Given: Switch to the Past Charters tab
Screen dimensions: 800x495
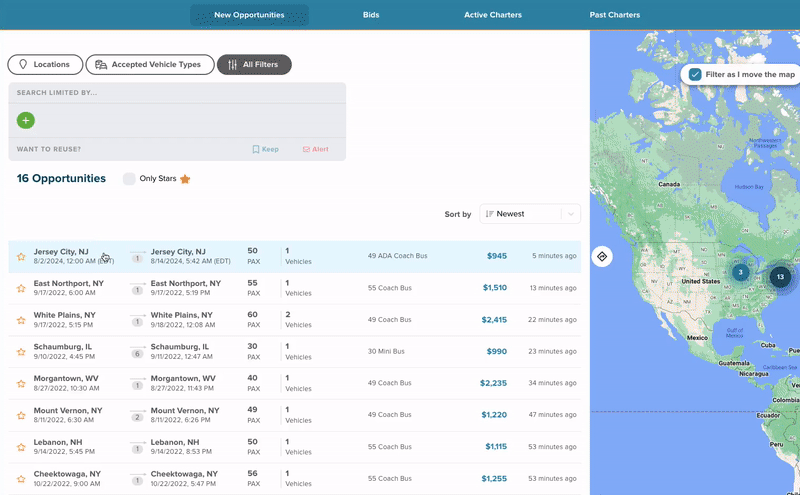Looking at the screenshot, I should [x=615, y=15].
